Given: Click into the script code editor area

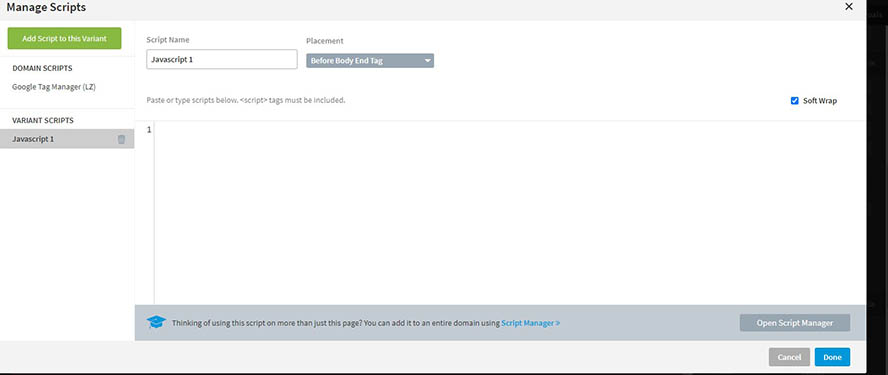Looking at the screenshot, I should tap(509, 212).
